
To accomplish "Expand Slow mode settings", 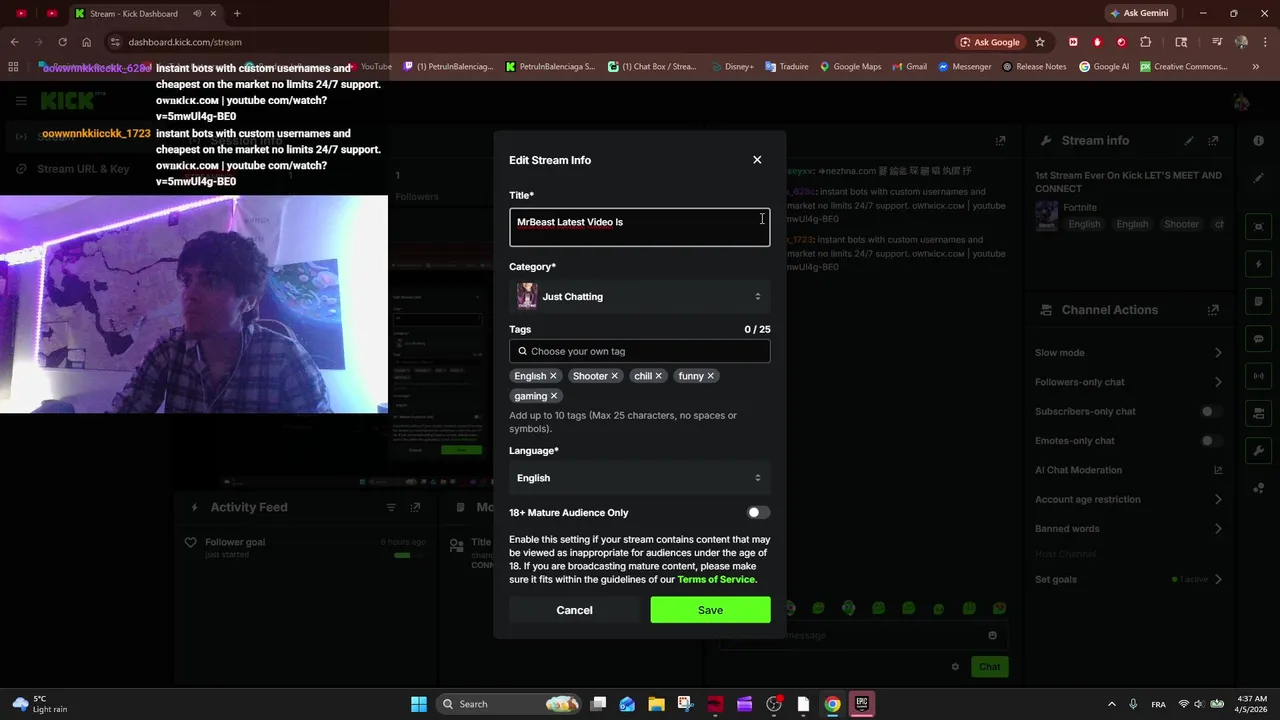I will coord(1218,353).
